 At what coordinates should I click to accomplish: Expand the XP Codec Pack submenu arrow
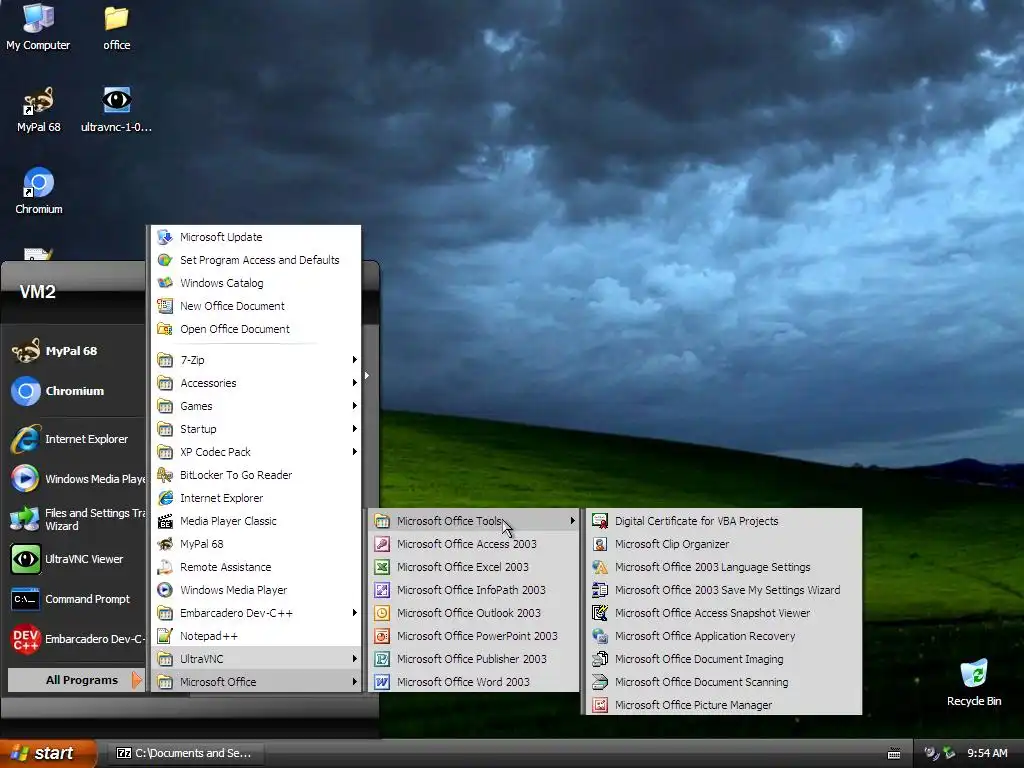[x=355, y=451]
